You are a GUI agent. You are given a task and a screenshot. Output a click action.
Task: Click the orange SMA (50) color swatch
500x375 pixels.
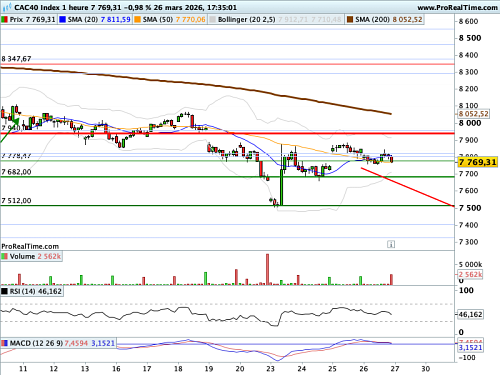click(137, 20)
